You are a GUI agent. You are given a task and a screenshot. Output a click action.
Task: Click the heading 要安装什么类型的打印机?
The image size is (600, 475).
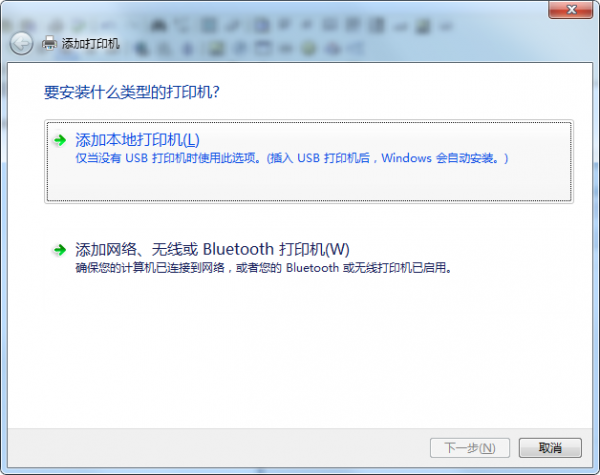tap(132, 92)
